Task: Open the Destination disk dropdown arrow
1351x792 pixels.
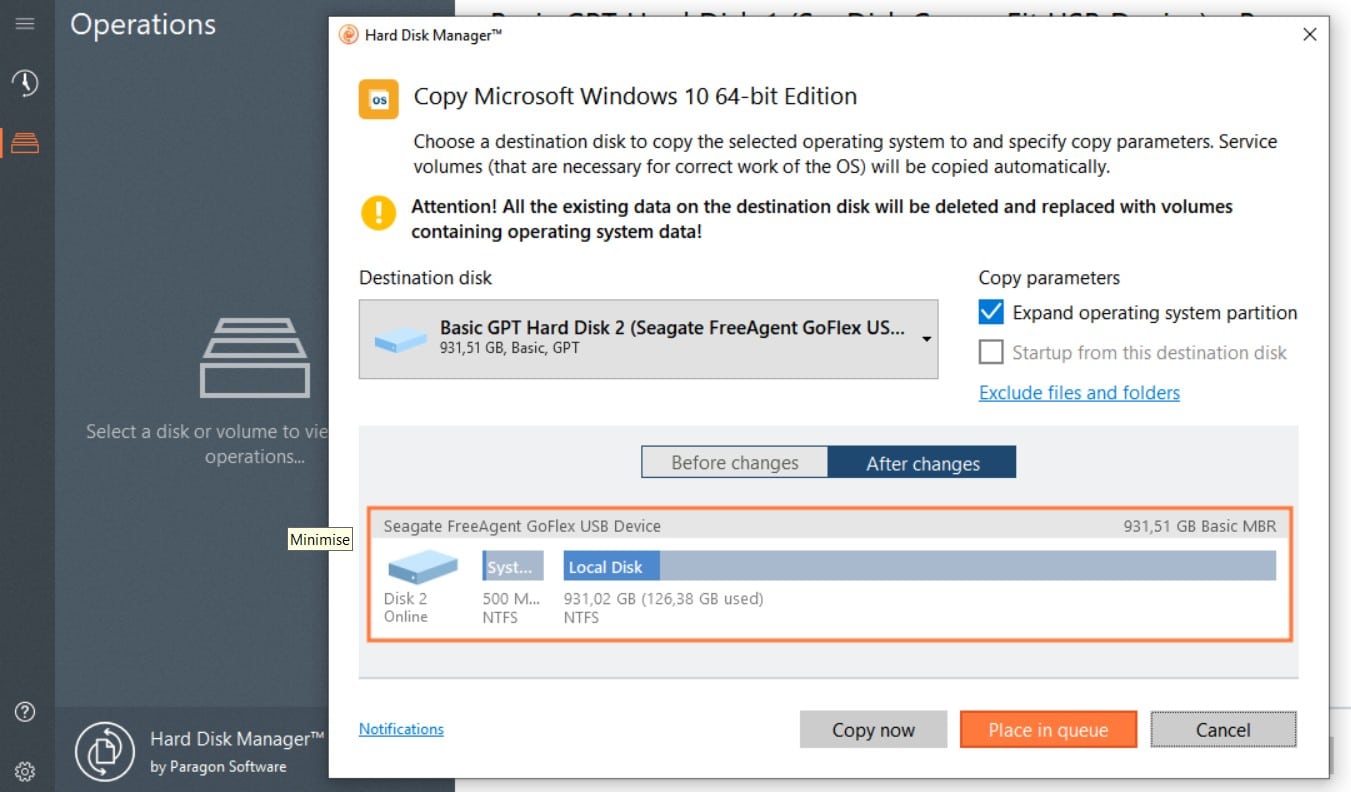Action: tap(927, 339)
